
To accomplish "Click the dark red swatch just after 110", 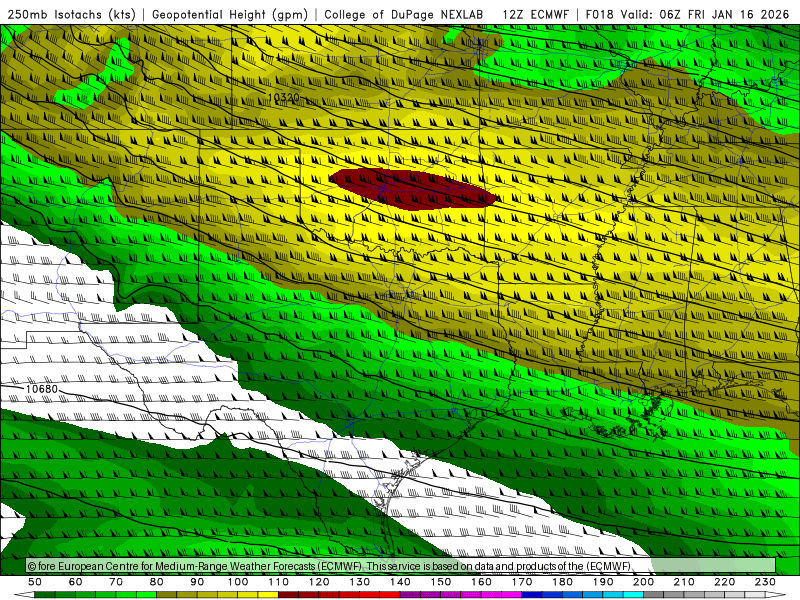I will (x=288, y=595).
